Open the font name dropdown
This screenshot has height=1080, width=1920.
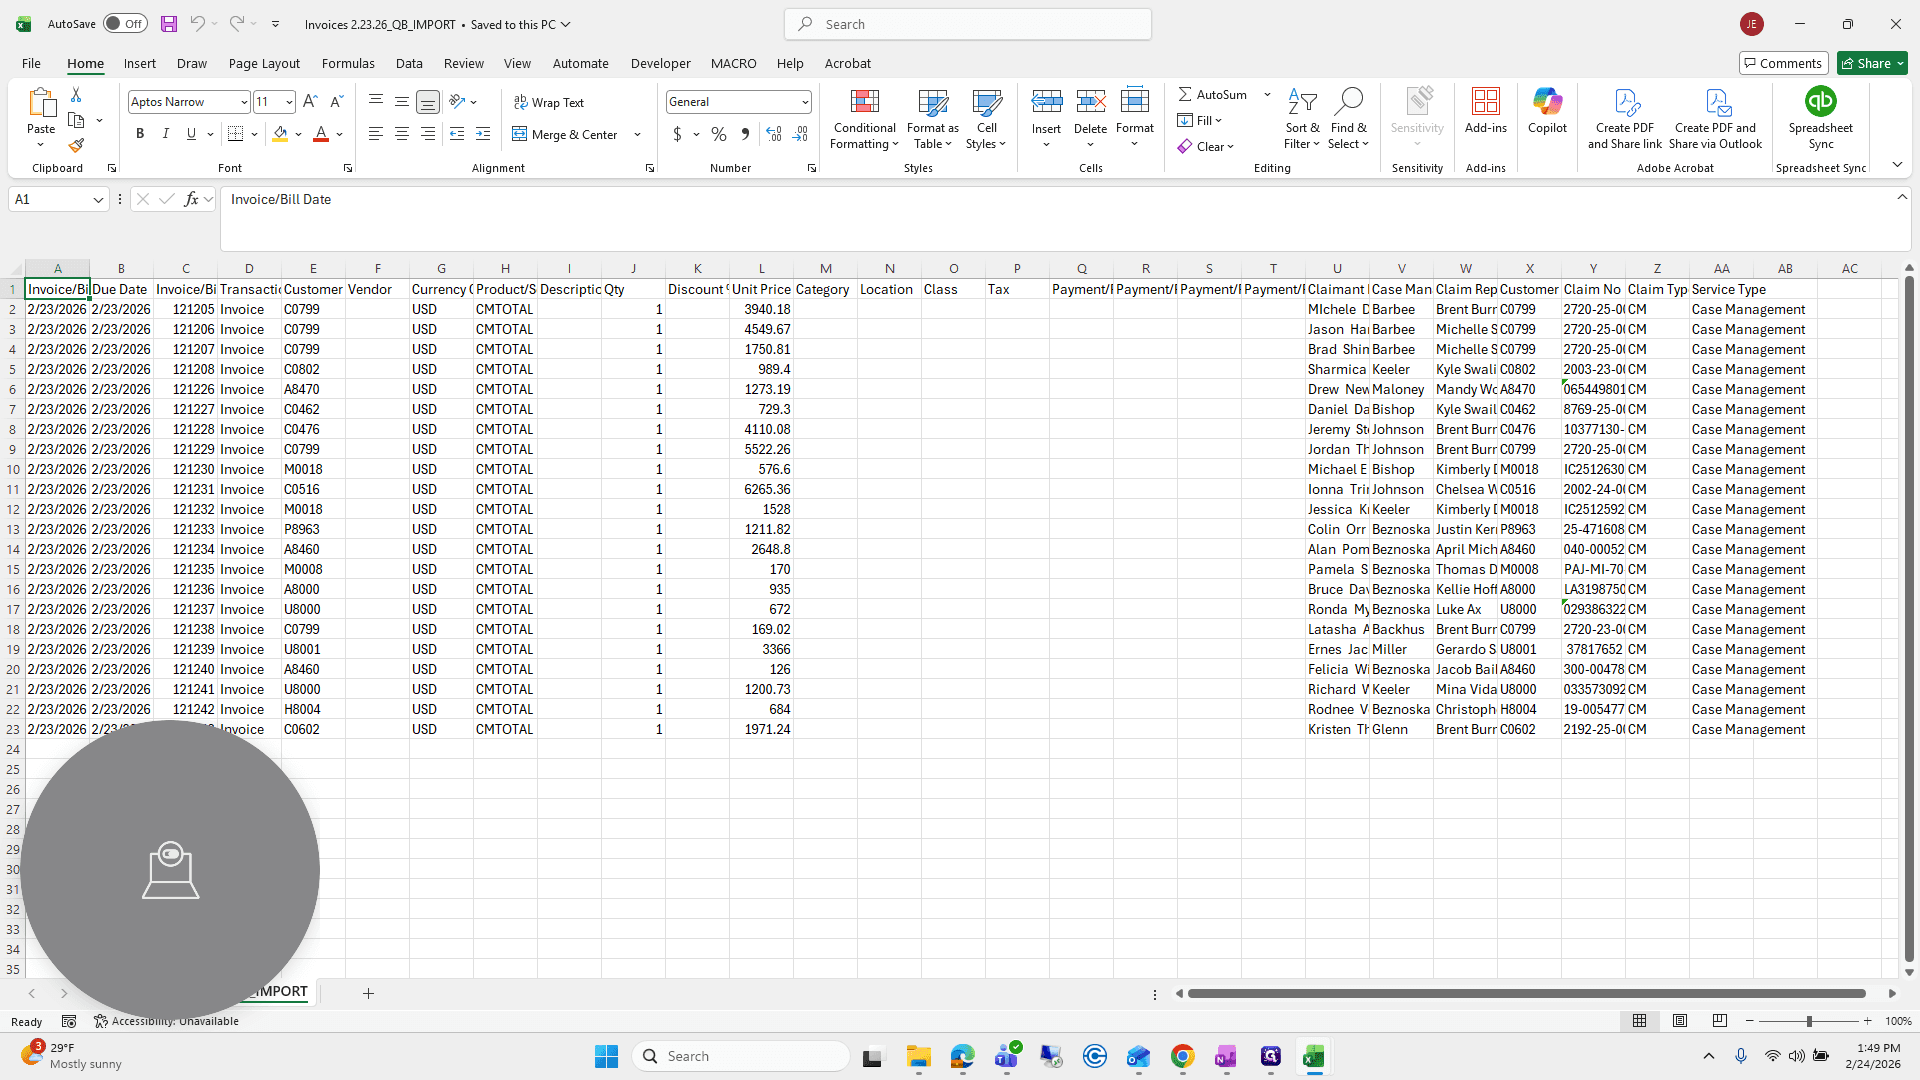[243, 102]
